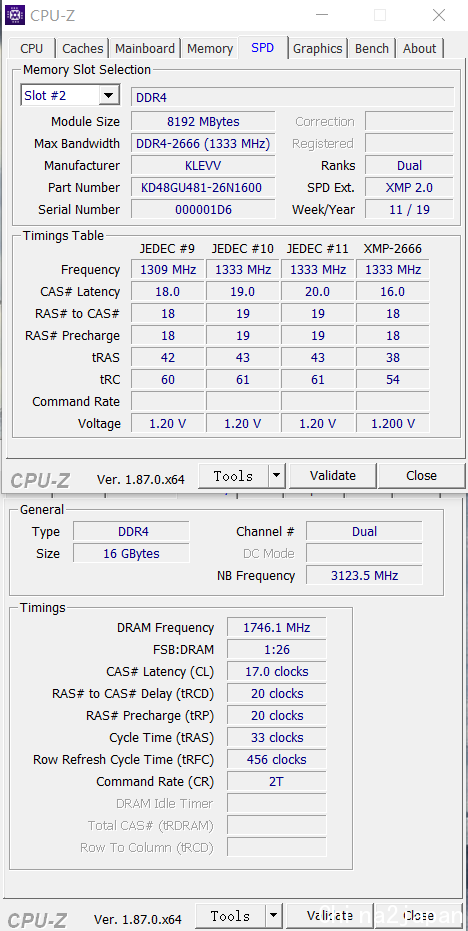Click the CPU-Z app icon in title bar
The height and width of the screenshot is (931, 468).
[x=15, y=15]
